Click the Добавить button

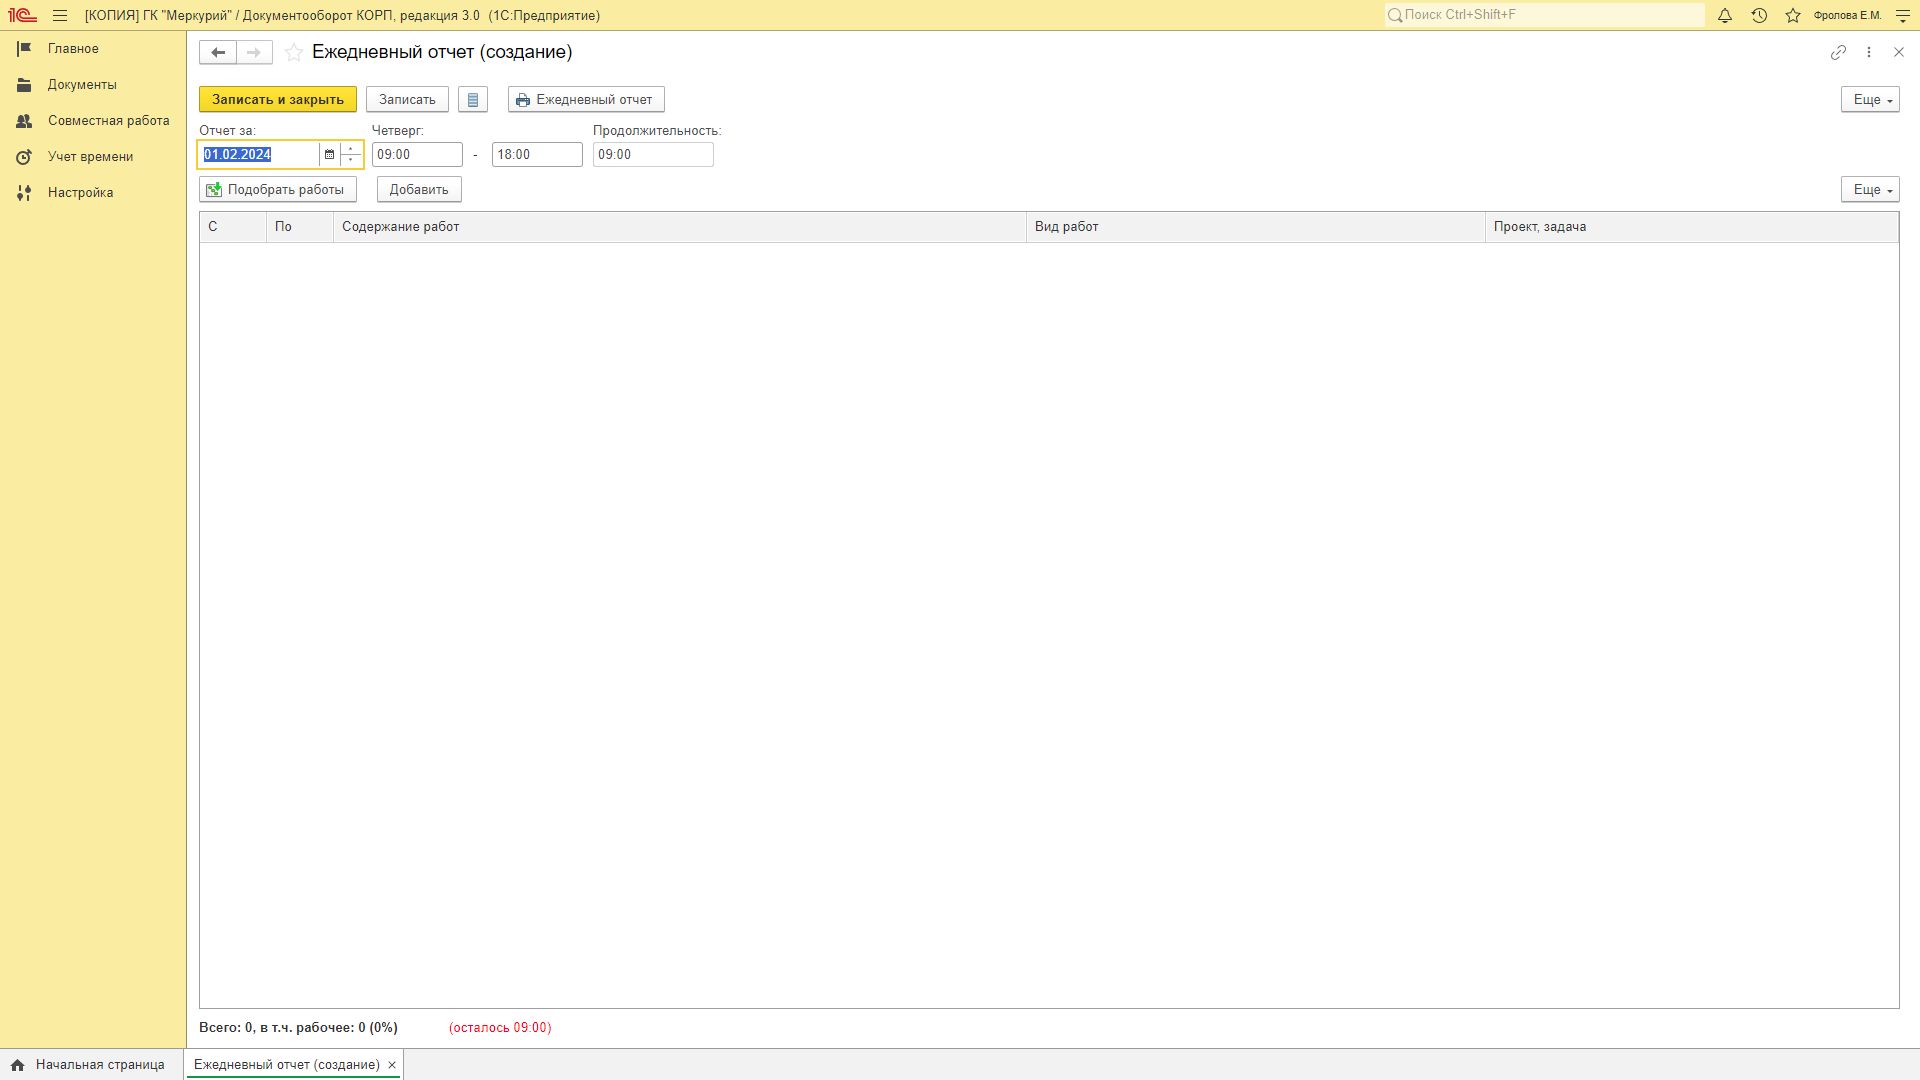pyautogui.click(x=419, y=190)
